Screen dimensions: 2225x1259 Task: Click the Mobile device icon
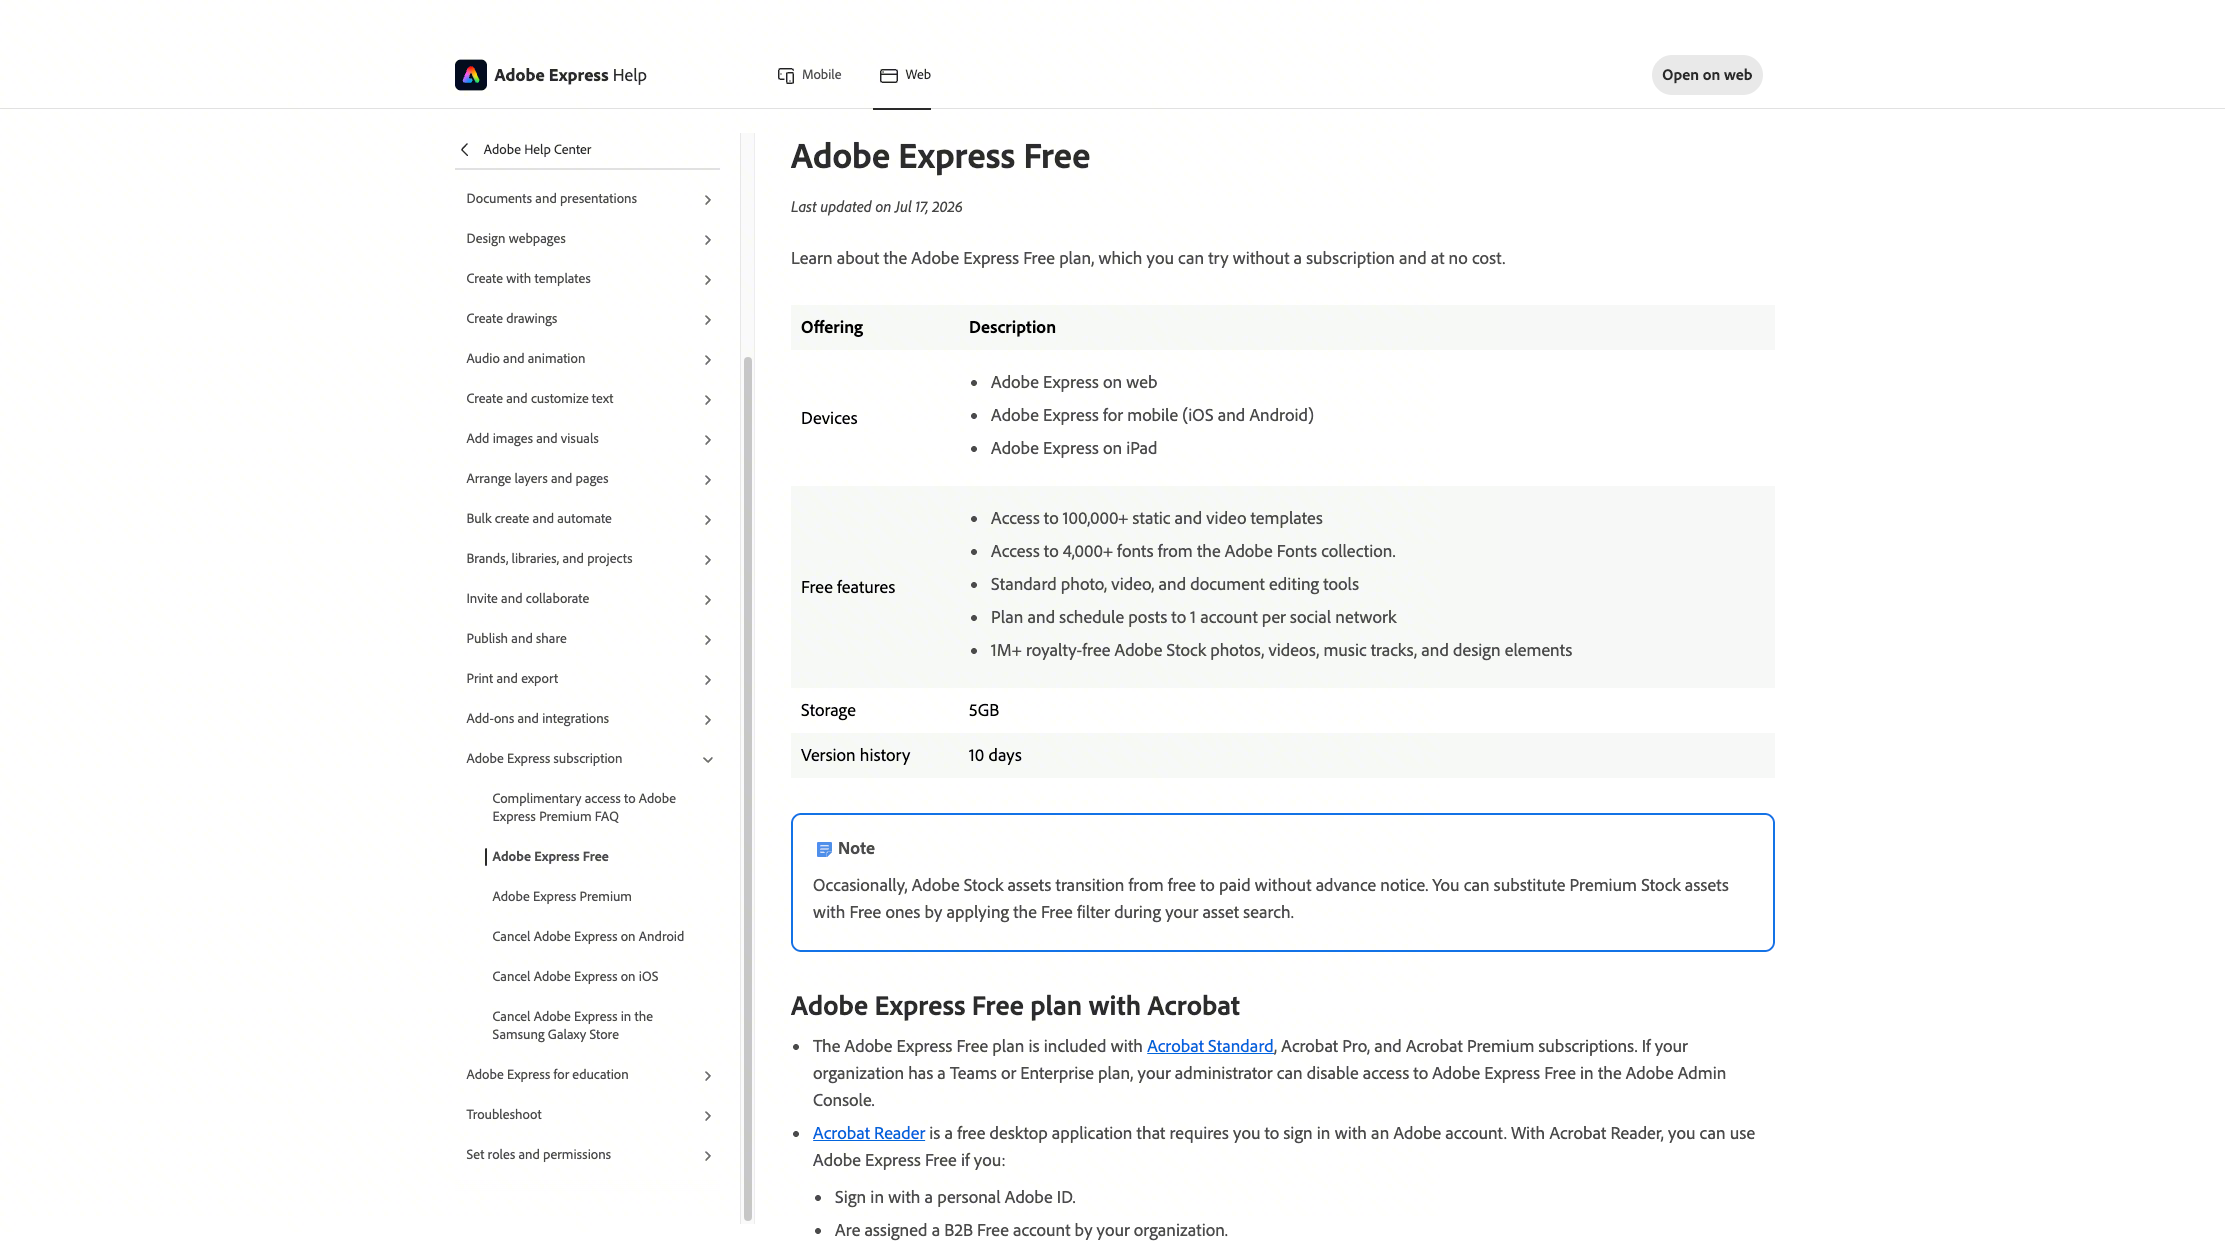click(786, 76)
